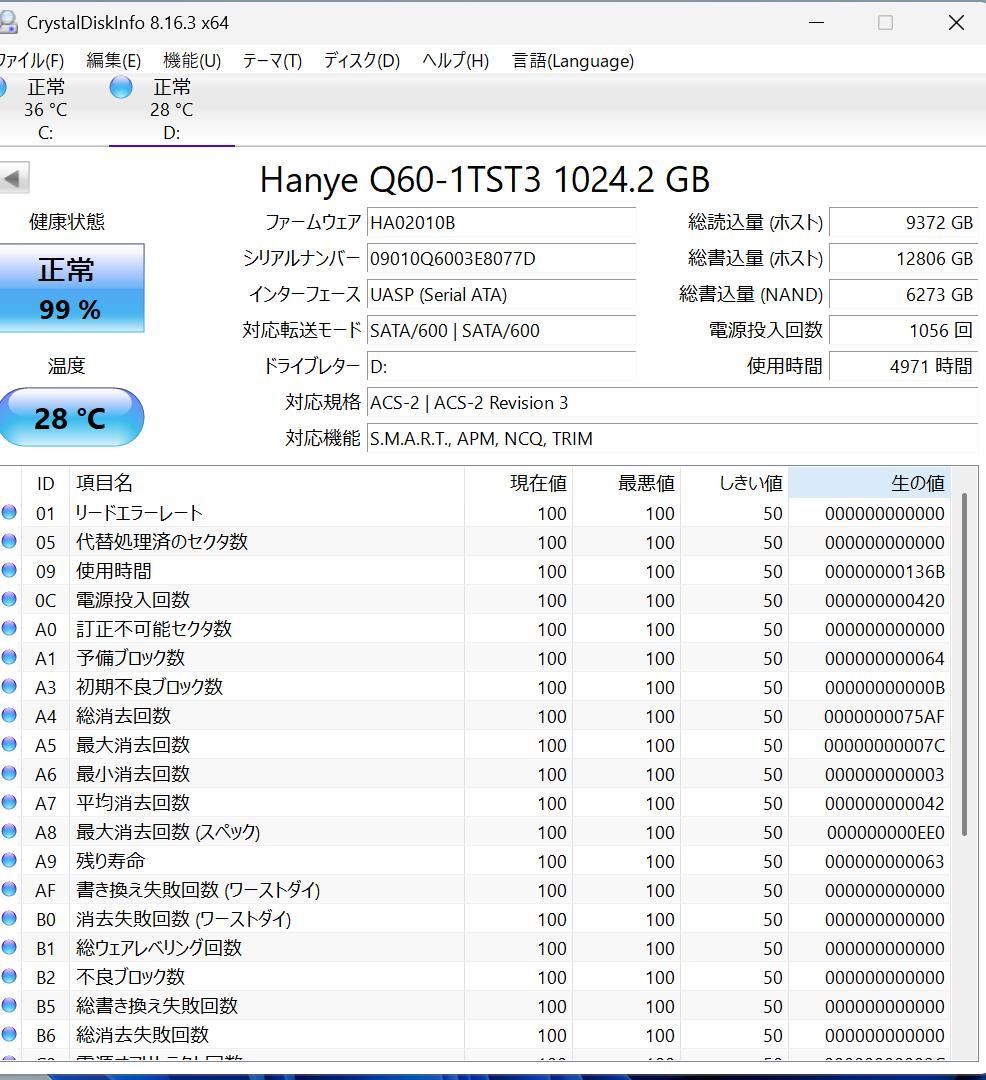Click the blue indicator beside リードエラーレート
The height and width of the screenshot is (1080, 986).
tap(10, 513)
